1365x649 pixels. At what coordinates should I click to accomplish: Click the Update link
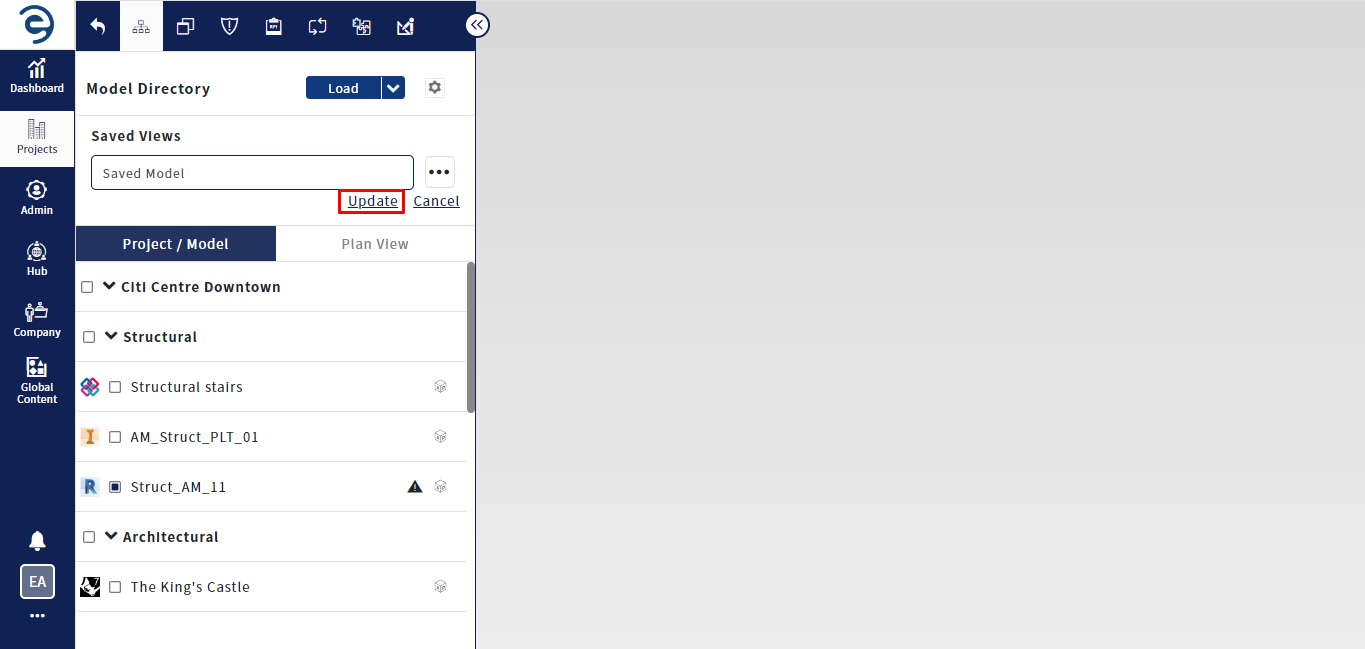coord(373,201)
